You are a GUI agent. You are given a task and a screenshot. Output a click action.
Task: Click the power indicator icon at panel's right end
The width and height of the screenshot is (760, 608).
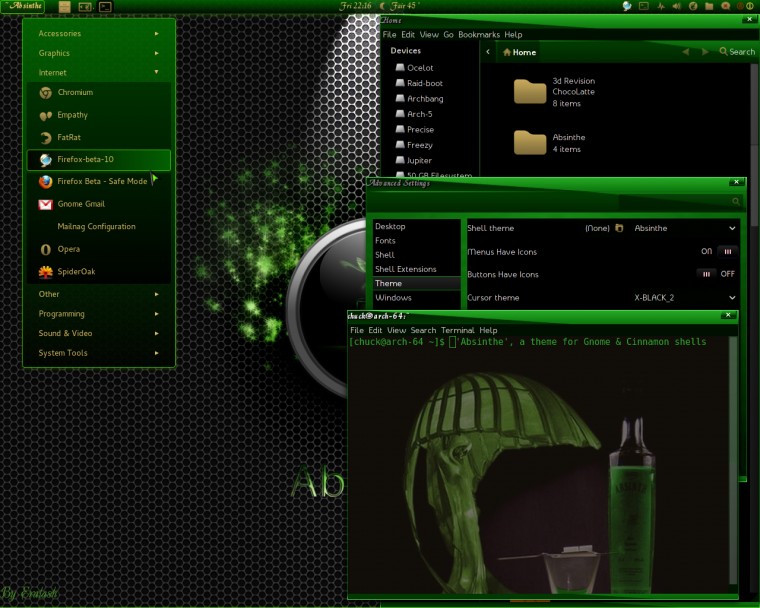pyautogui.click(x=749, y=6)
